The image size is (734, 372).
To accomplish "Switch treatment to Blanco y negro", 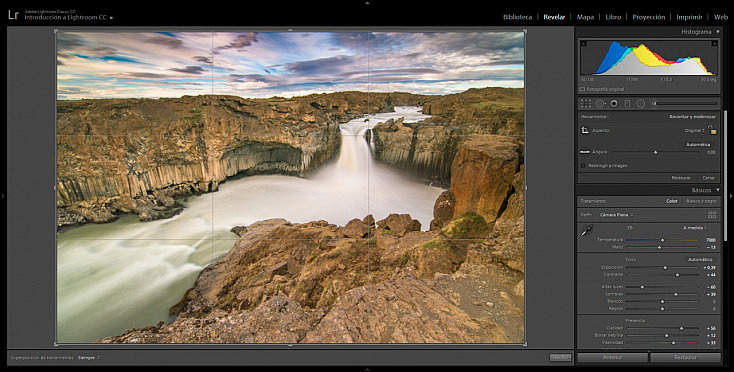I will pos(701,201).
